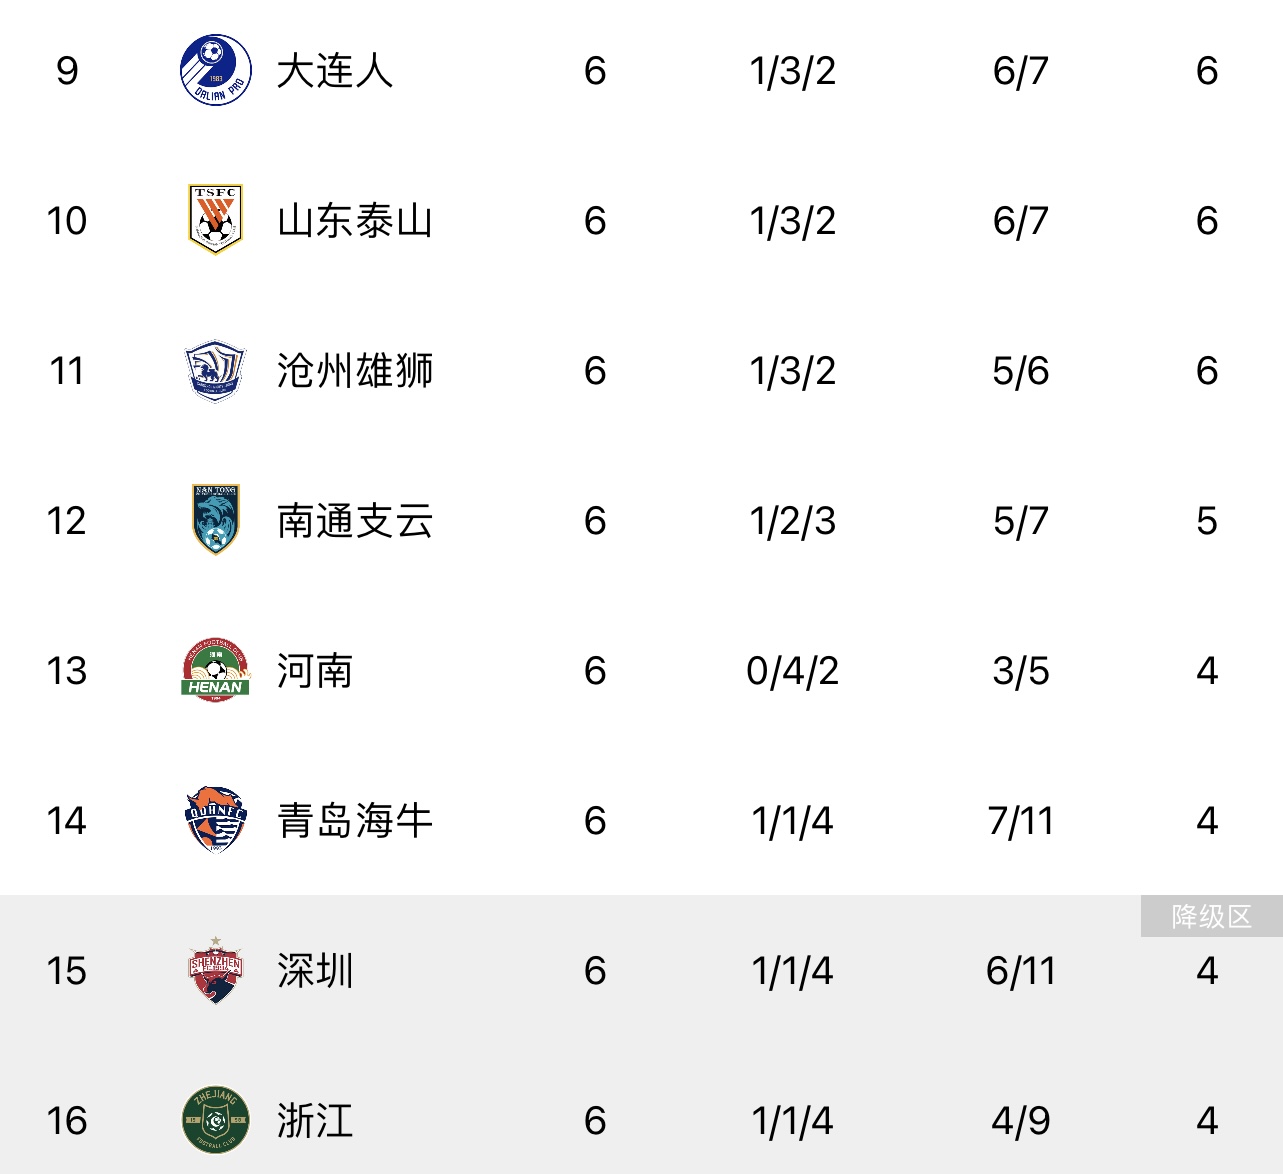1283x1174 pixels.
Task: Tap the Cangzhou Mighty Lions badge
Action: (215, 370)
